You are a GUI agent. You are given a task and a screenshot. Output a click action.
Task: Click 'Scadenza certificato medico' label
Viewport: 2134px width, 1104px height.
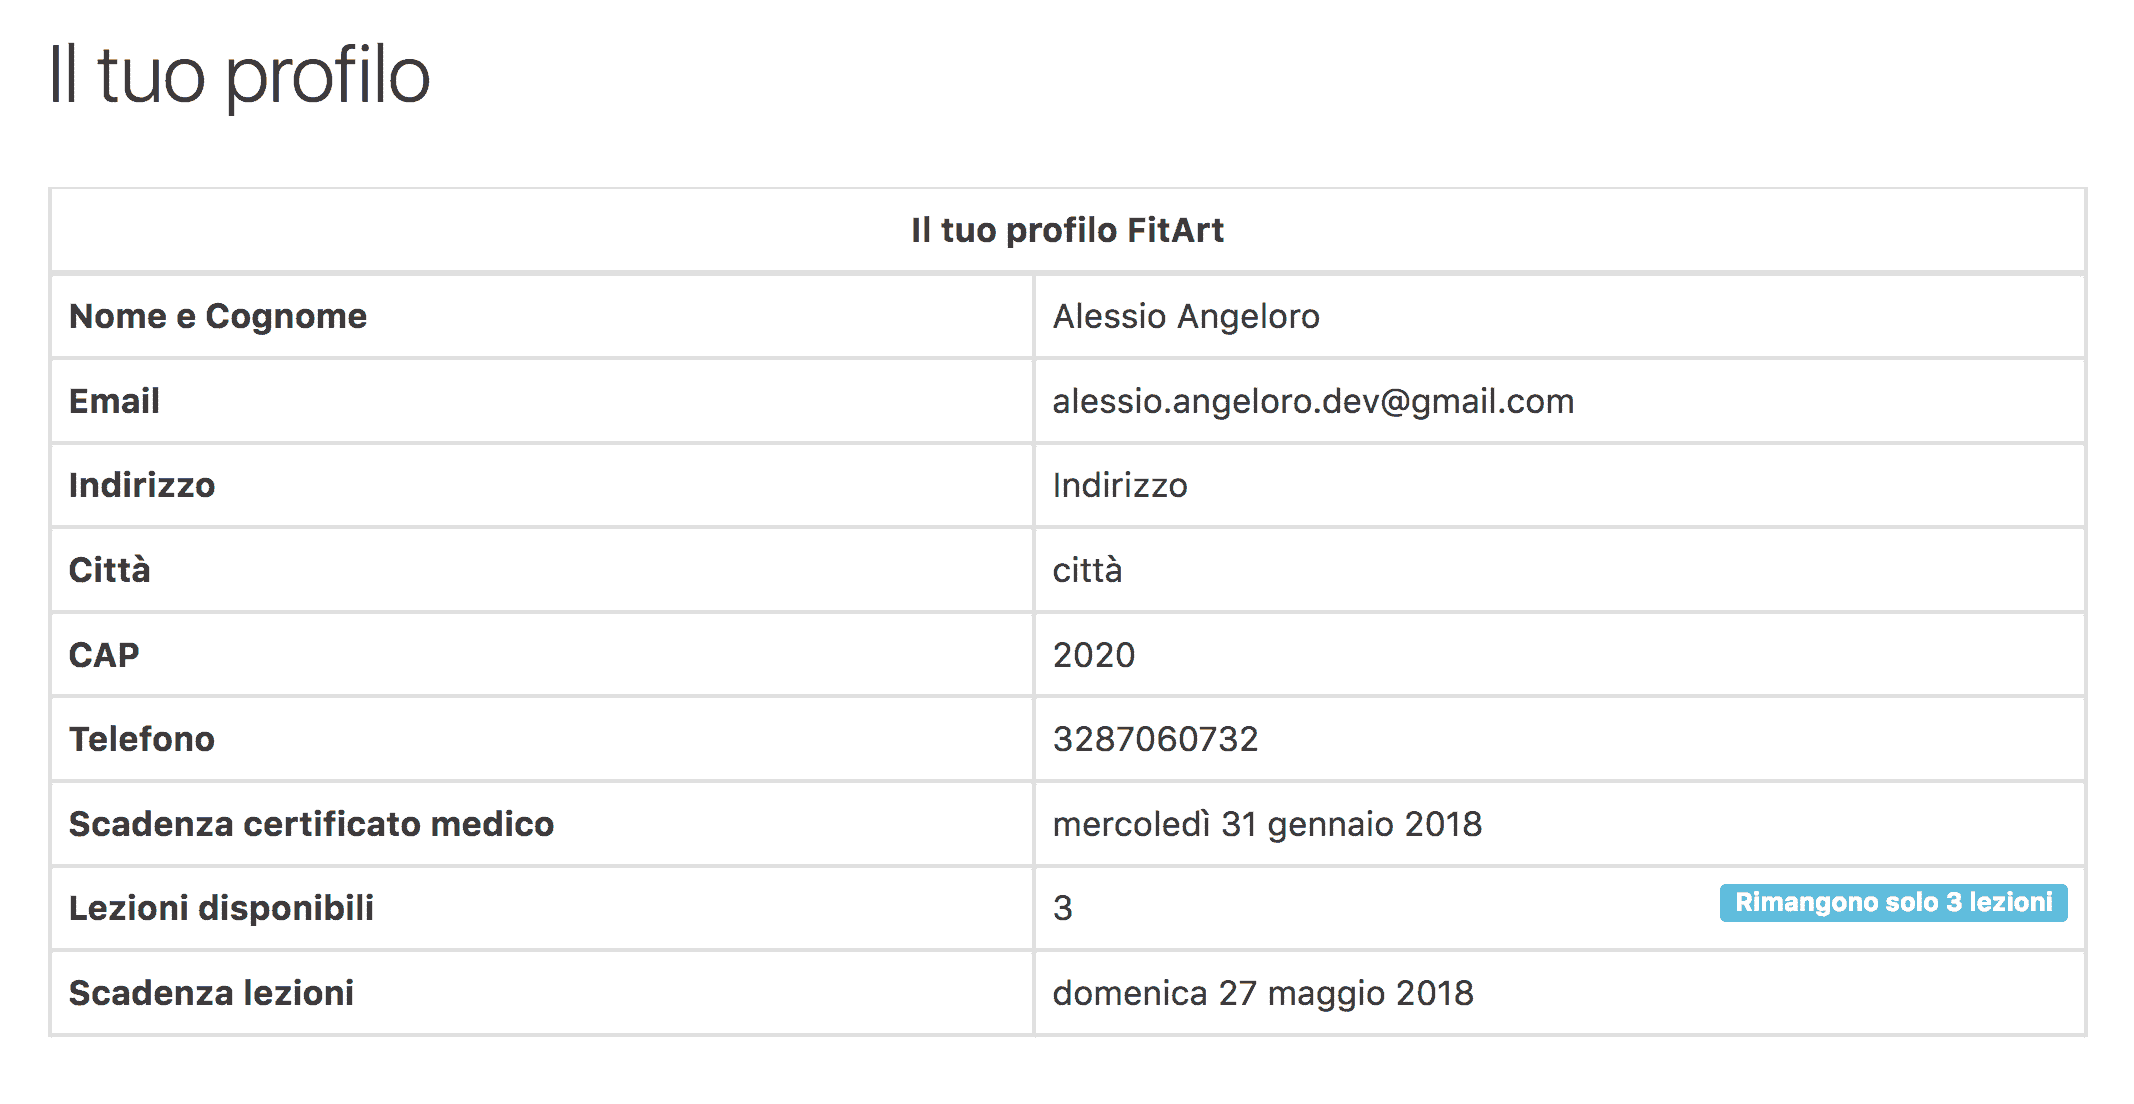click(311, 824)
